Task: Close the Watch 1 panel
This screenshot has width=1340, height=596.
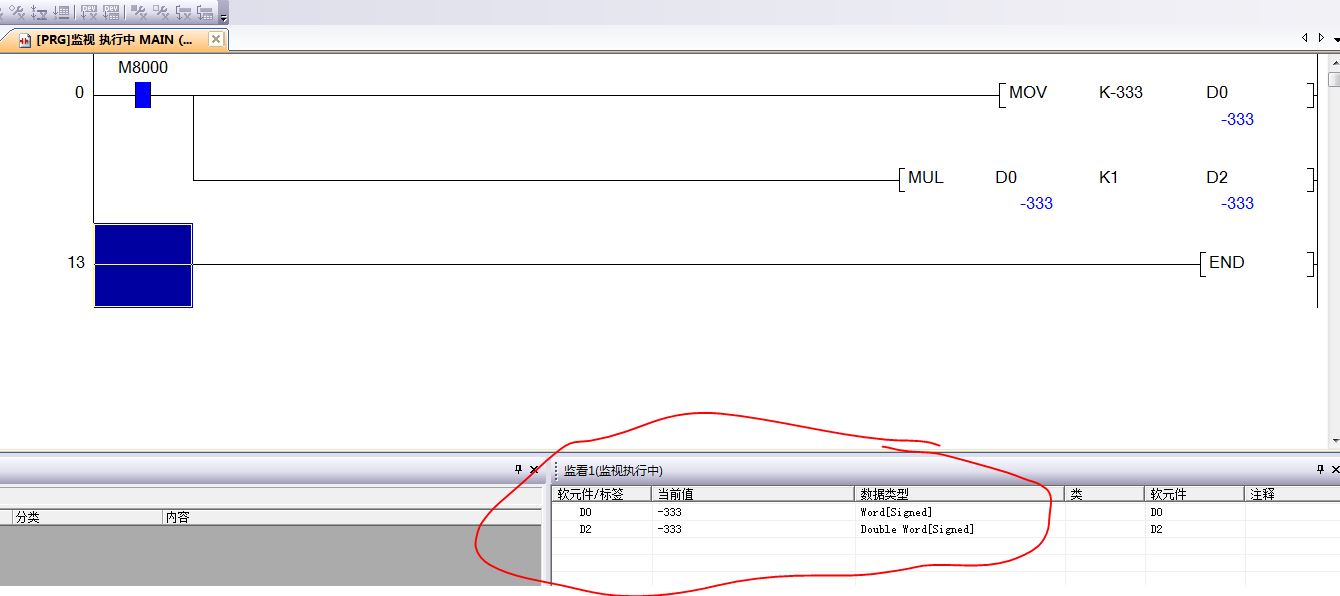Action: click(1334, 469)
